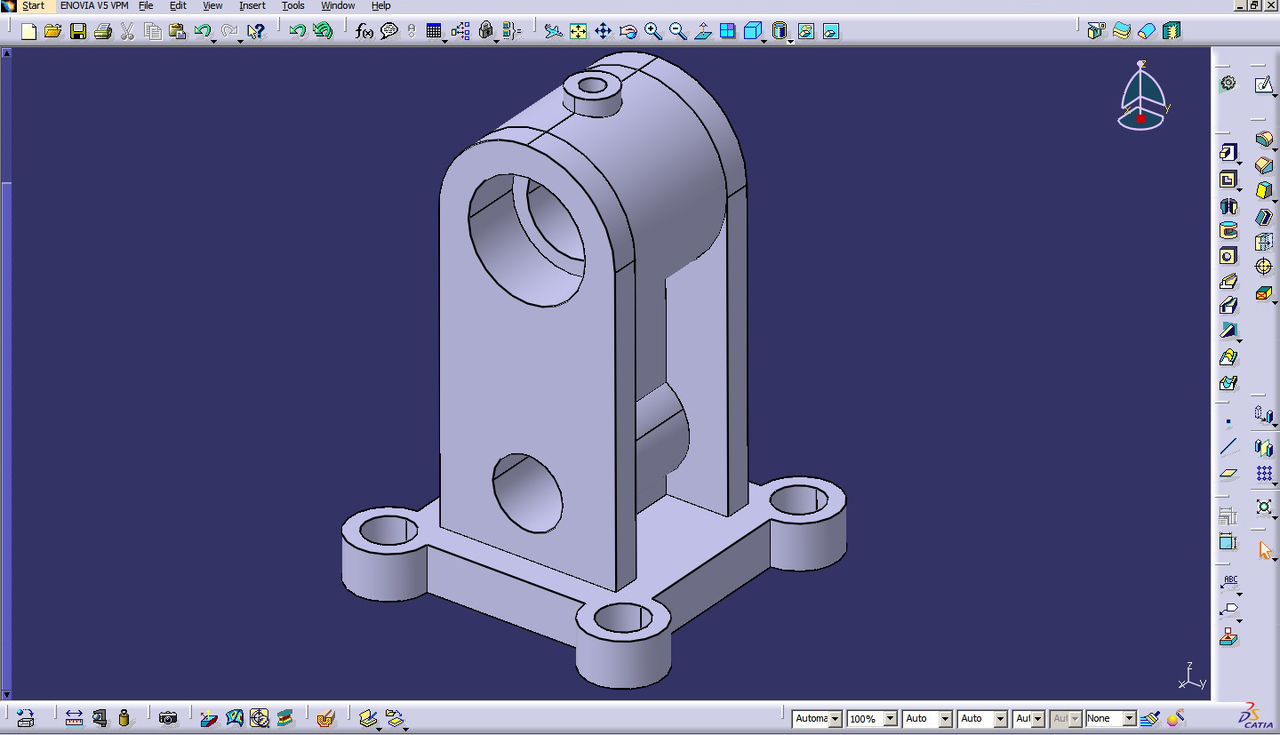Viewport: 1280px width, 735px height.
Task: Select the Pocket tool
Action: pyautogui.click(x=1228, y=180)
